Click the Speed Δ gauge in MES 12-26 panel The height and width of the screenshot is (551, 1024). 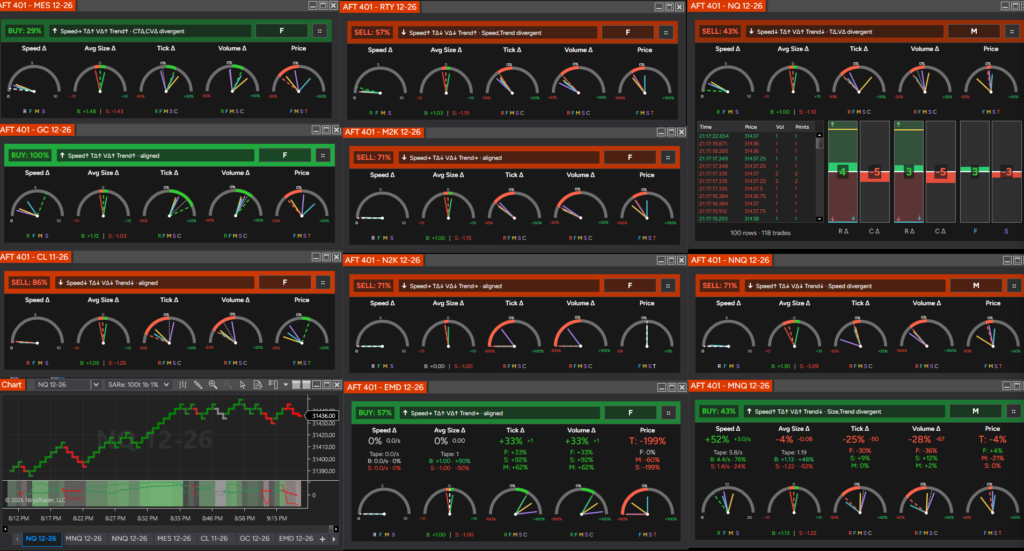(33, 78)
